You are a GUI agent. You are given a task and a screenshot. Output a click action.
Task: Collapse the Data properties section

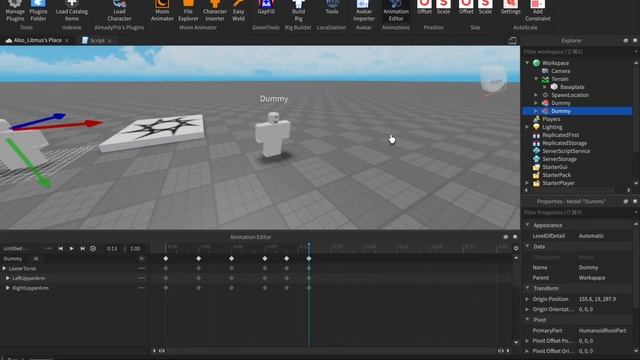coord(527,246)
